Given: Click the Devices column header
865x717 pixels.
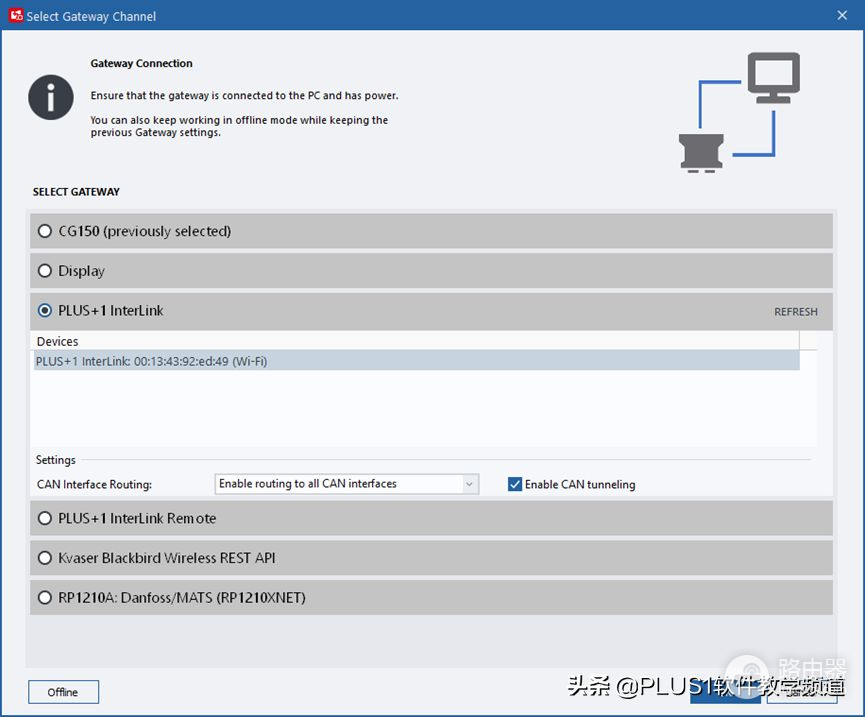Looking at the screenshot, I should point(417,341).
